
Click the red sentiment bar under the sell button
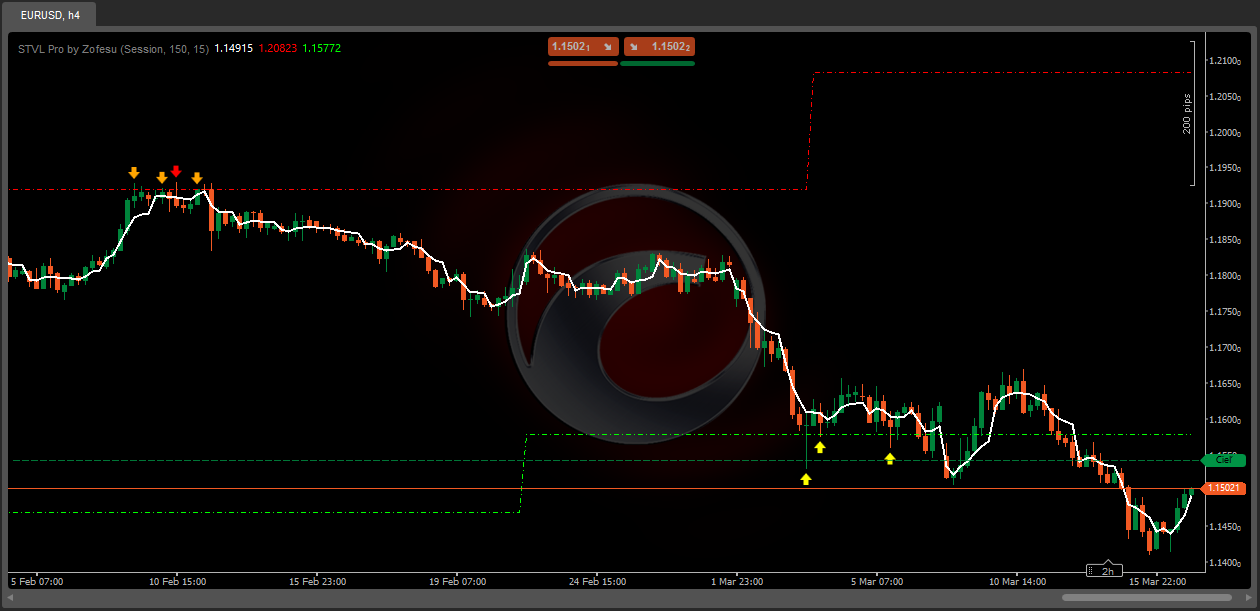coord(583,63)
